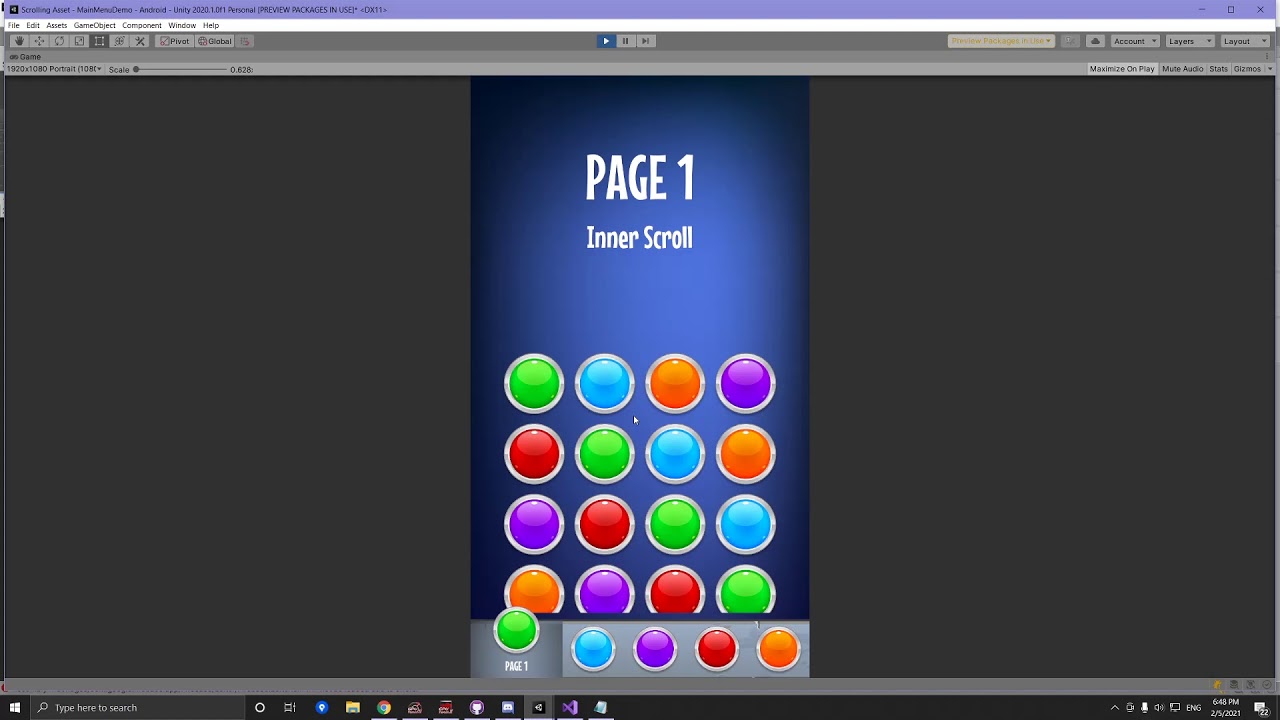Open the clock and date flyout

coord(1227,708)
